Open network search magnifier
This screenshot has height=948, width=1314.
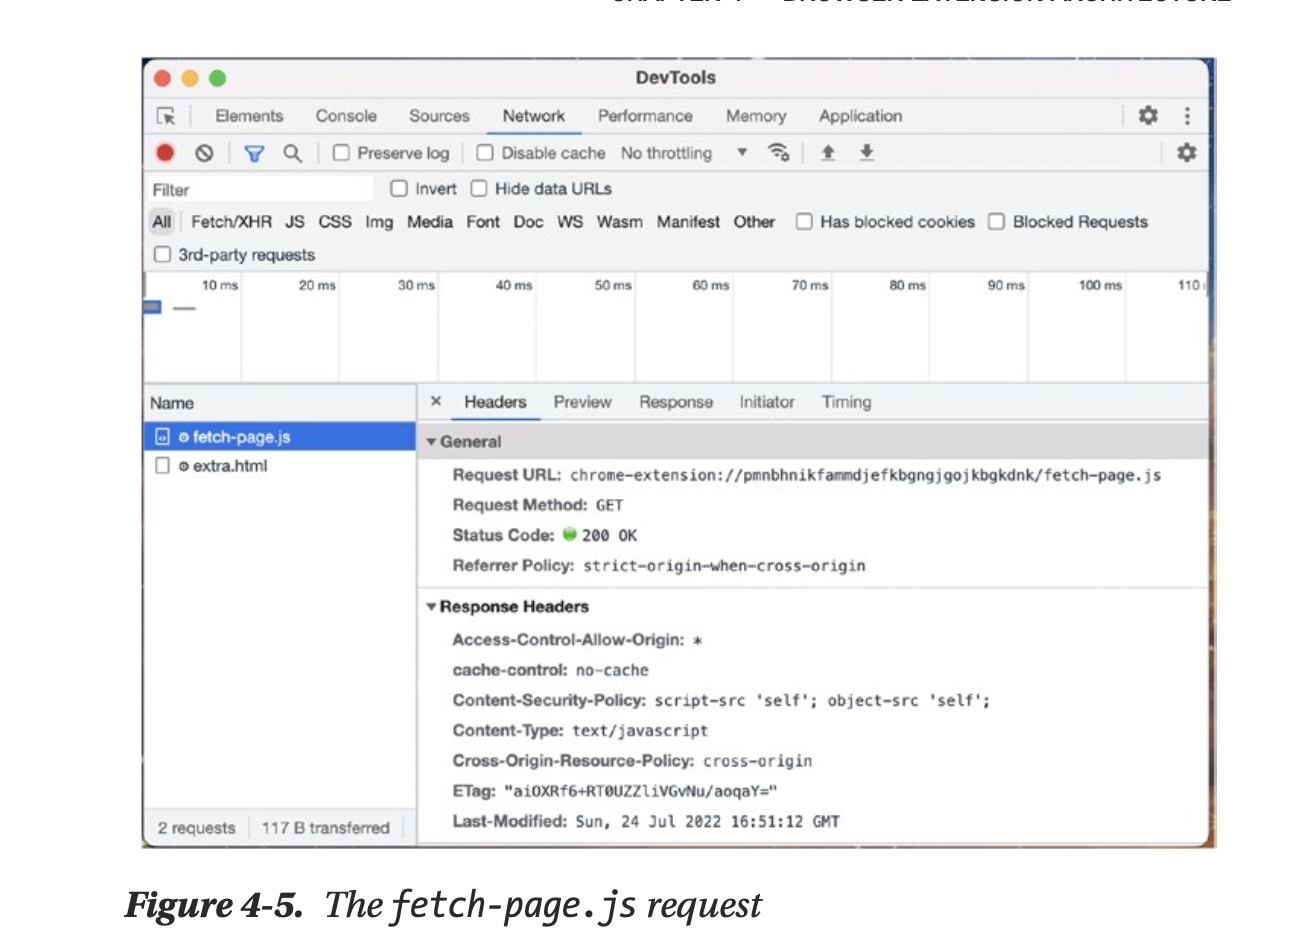click(292, 153)
